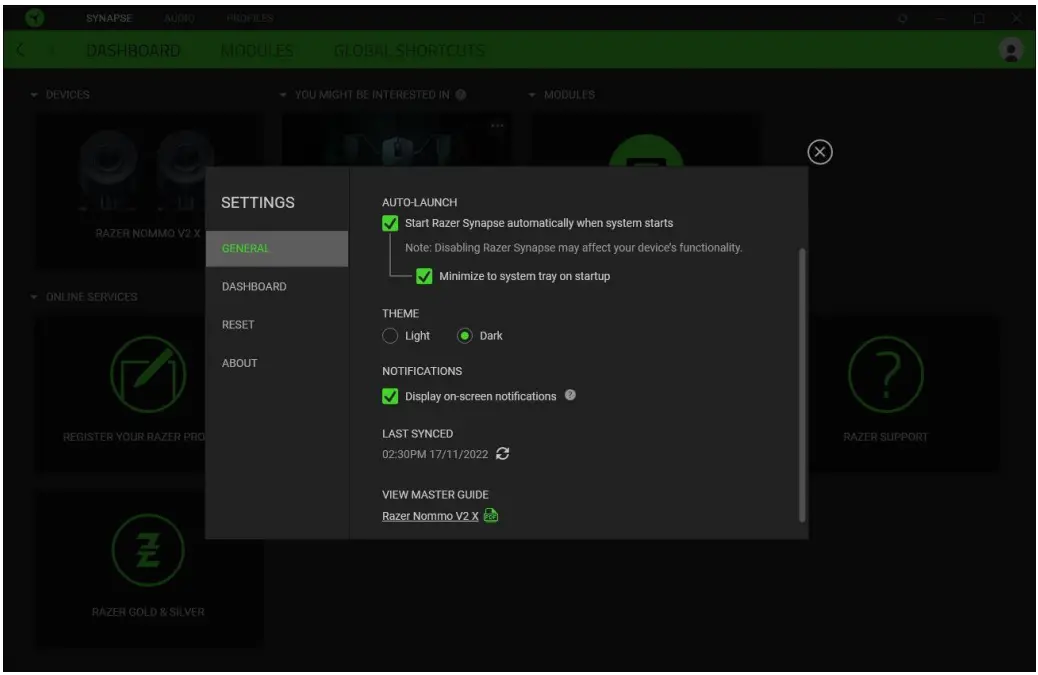Screen dimensions: 1038x675
Task: Collapse the Devices section arrow
Action: coord(35,95)
